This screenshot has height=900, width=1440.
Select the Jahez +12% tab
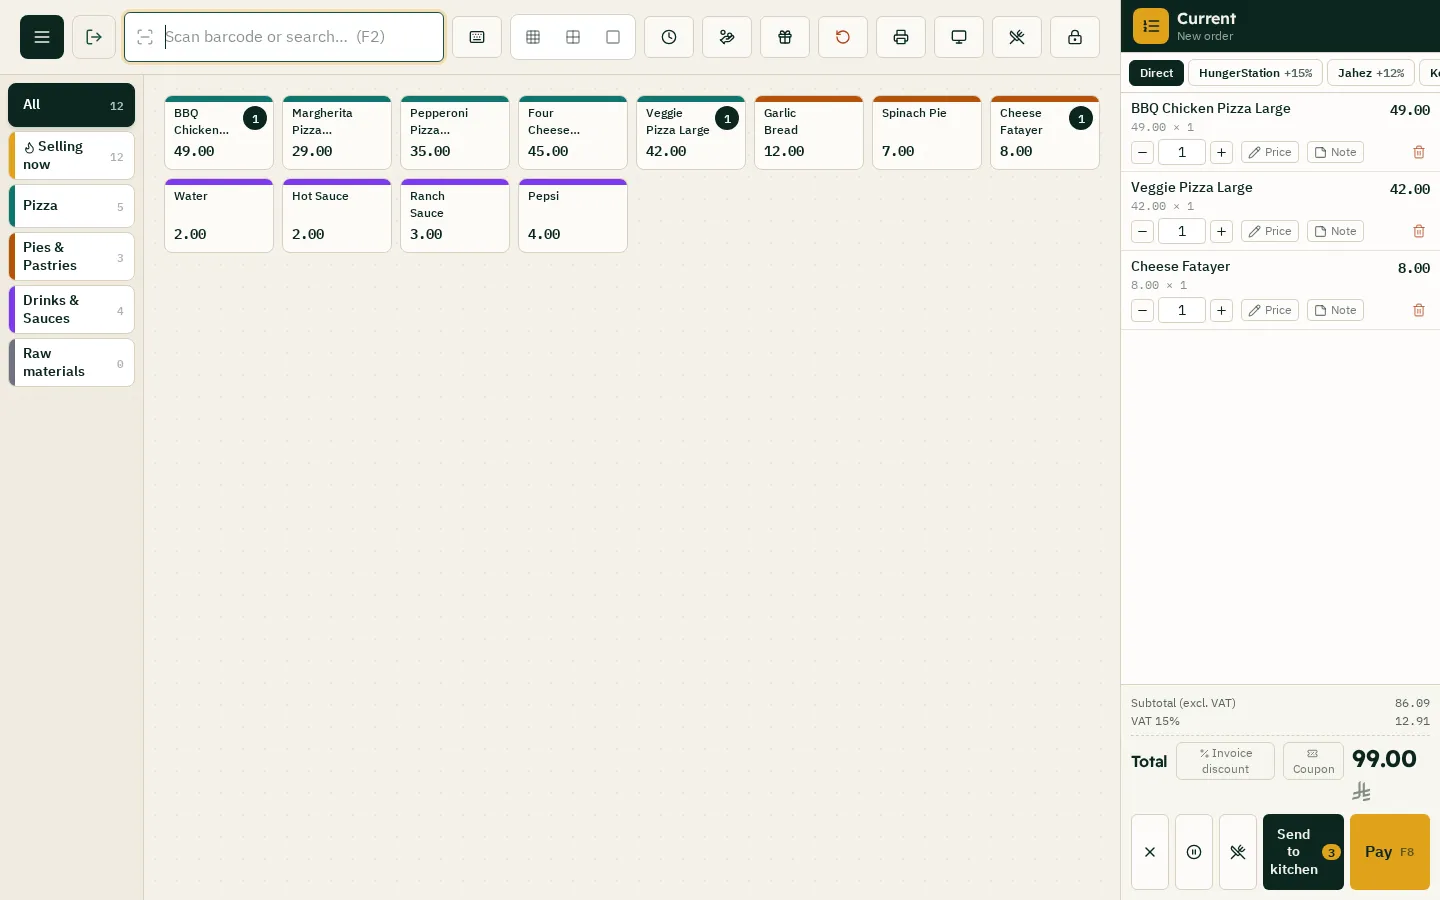tap(1371, 73)
